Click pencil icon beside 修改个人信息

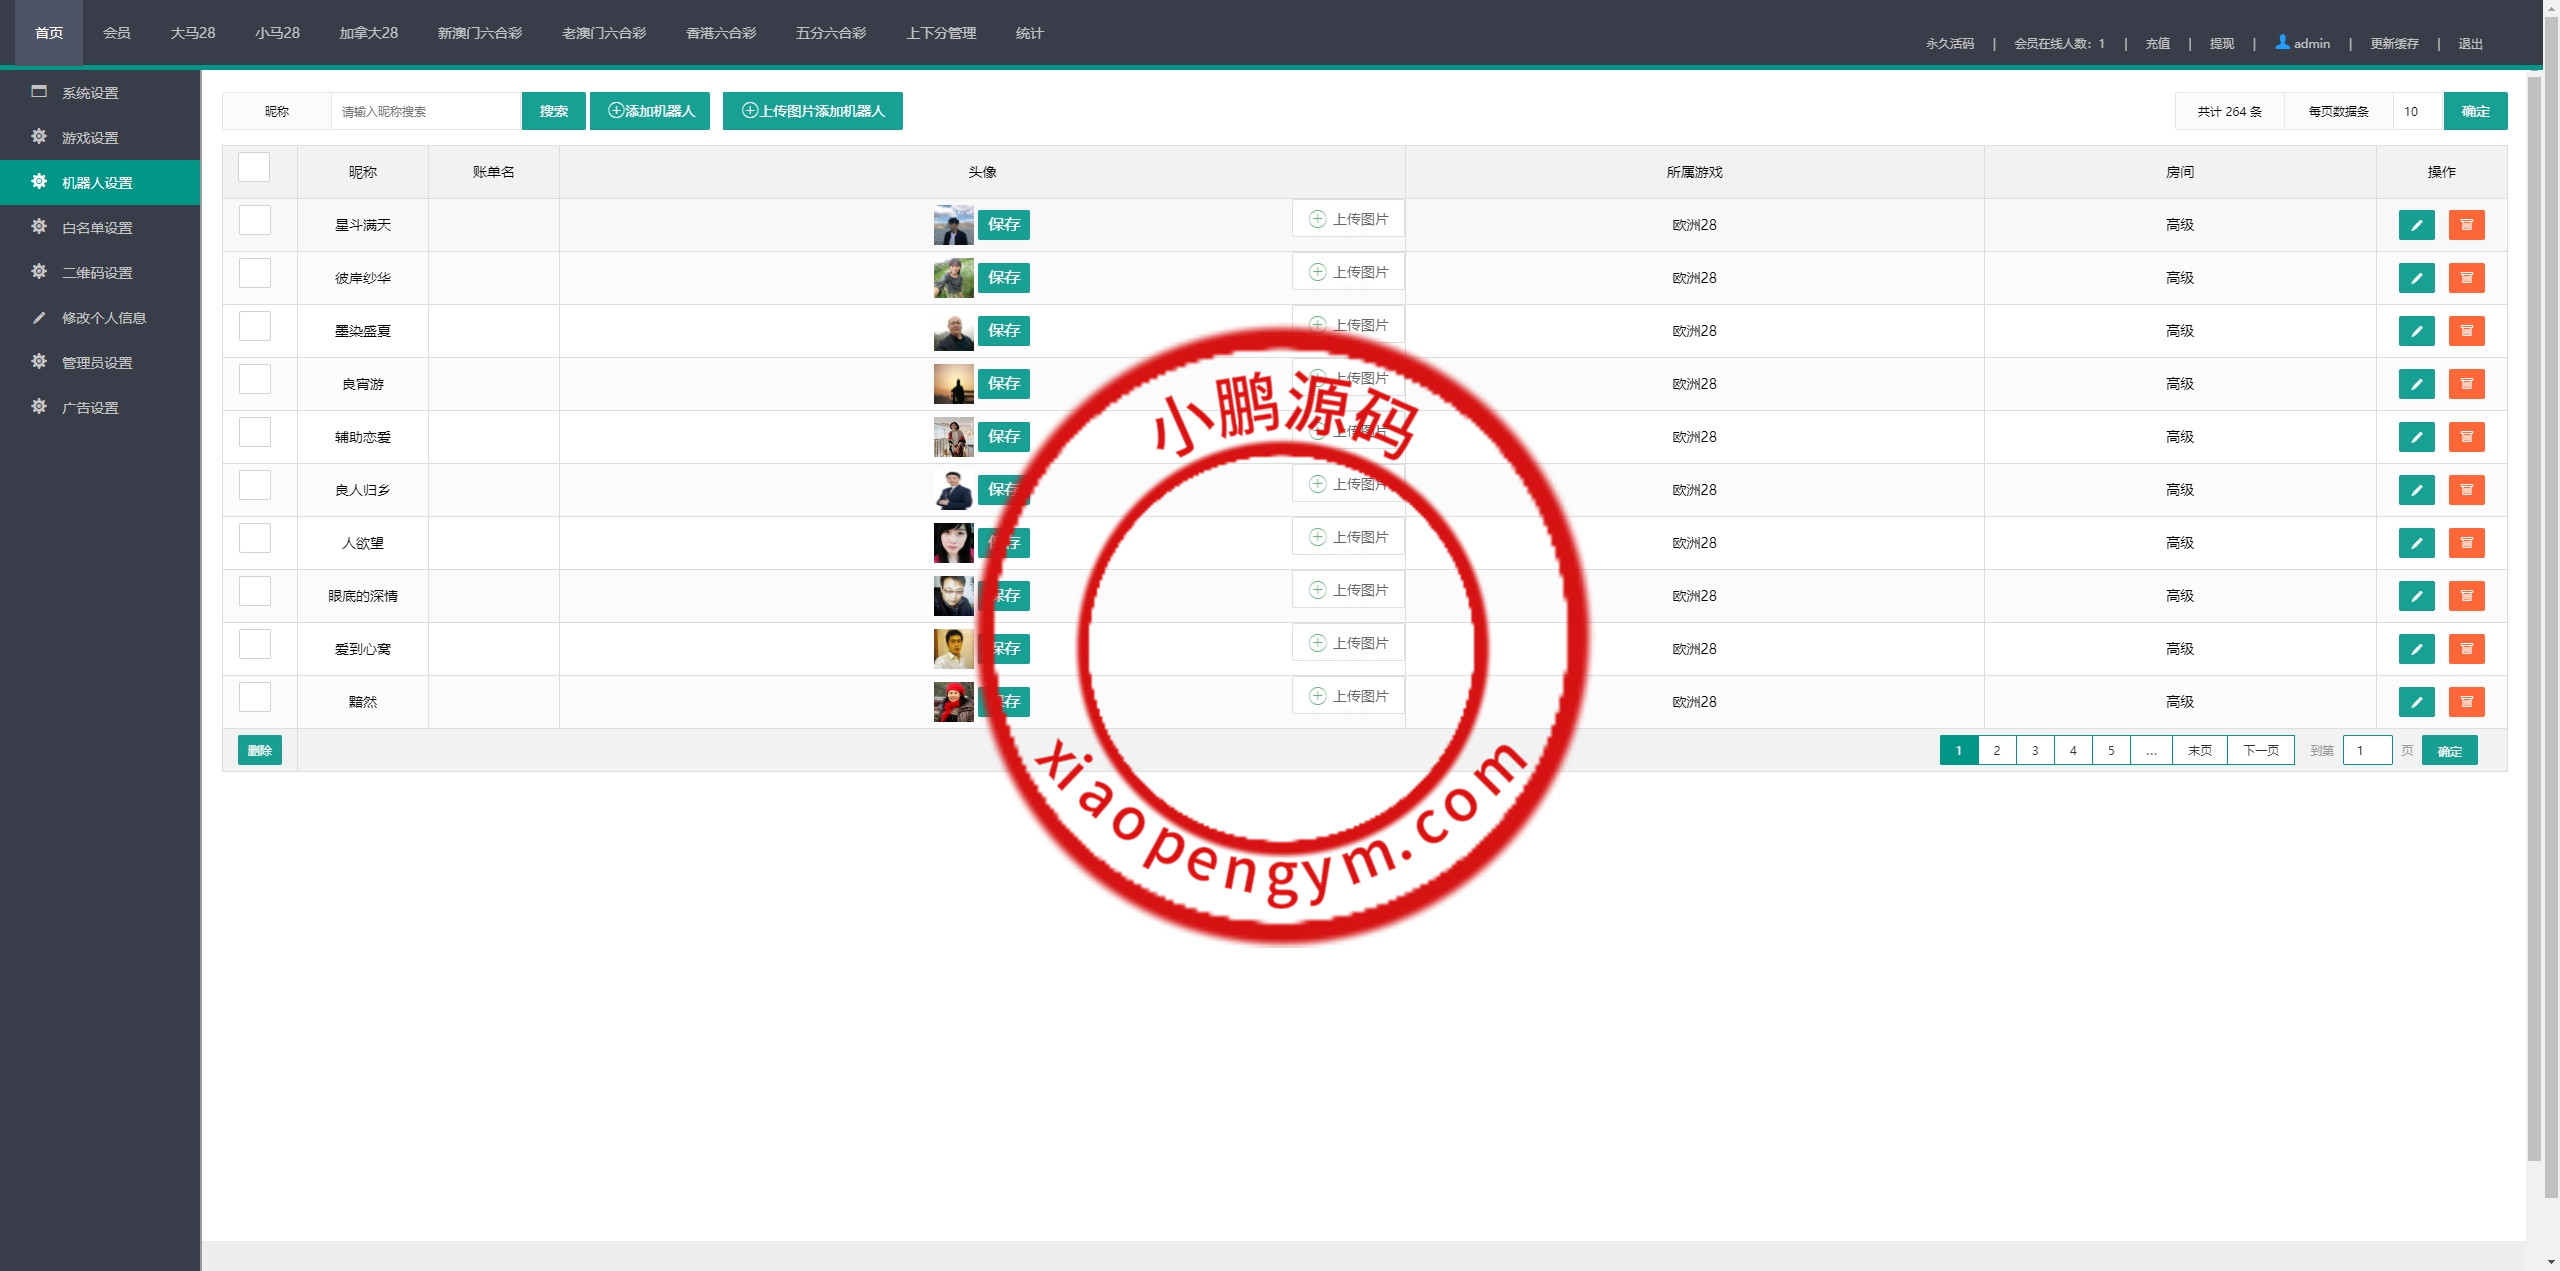pyautogui.click(x=39, y=318)
